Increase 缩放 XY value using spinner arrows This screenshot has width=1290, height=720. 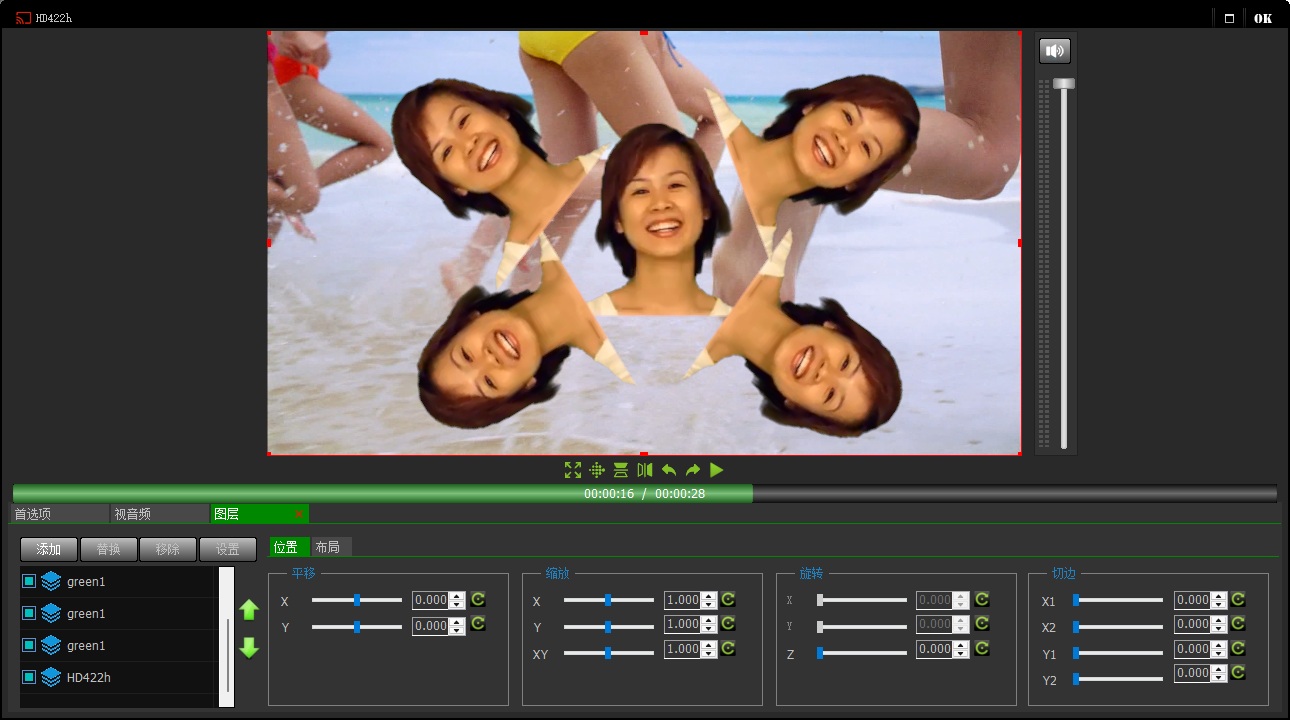click(709, 645)
